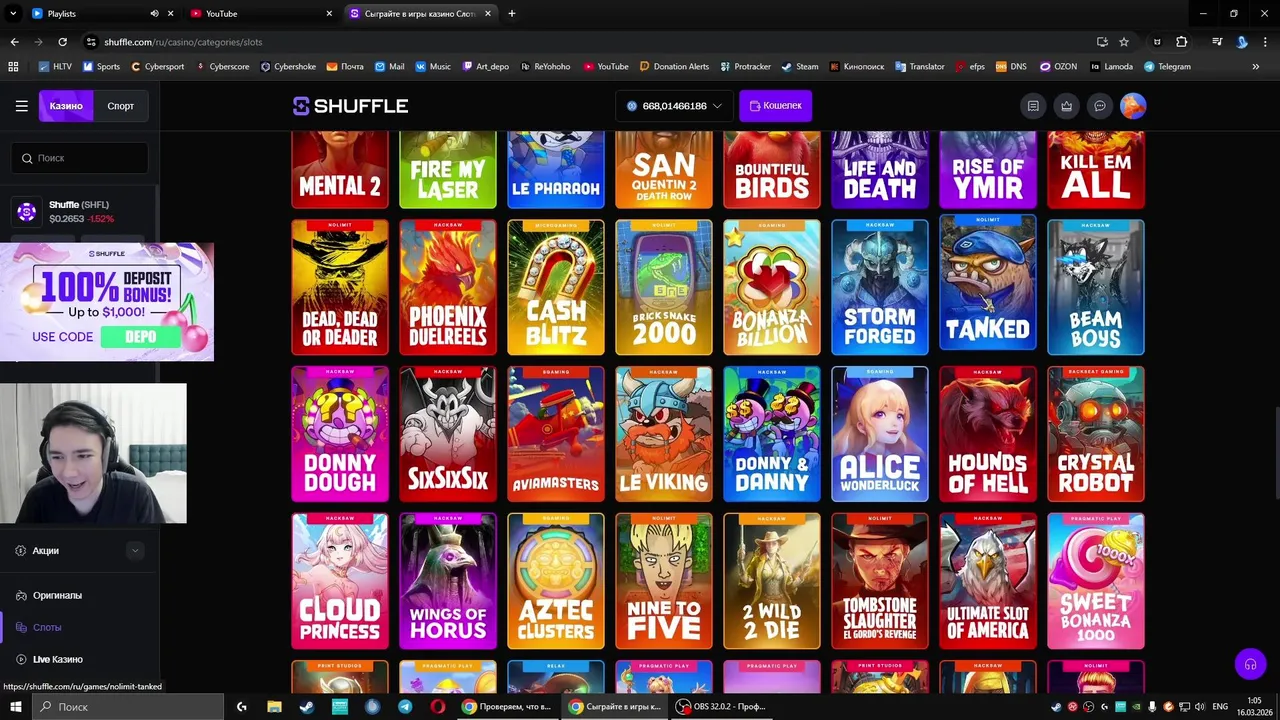Open the Steam bookmark in bookmarks bar

[800, 67]
